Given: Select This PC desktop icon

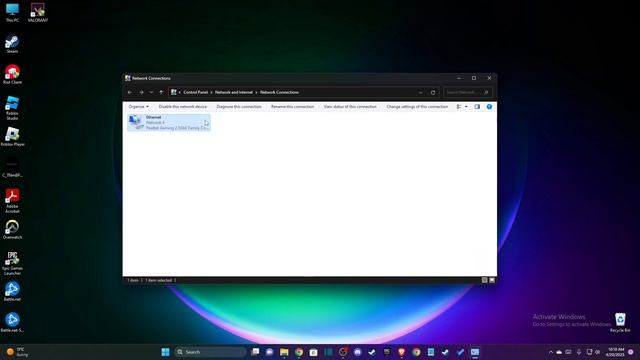Looking at the screenshot, I should [x=12, y=12].
